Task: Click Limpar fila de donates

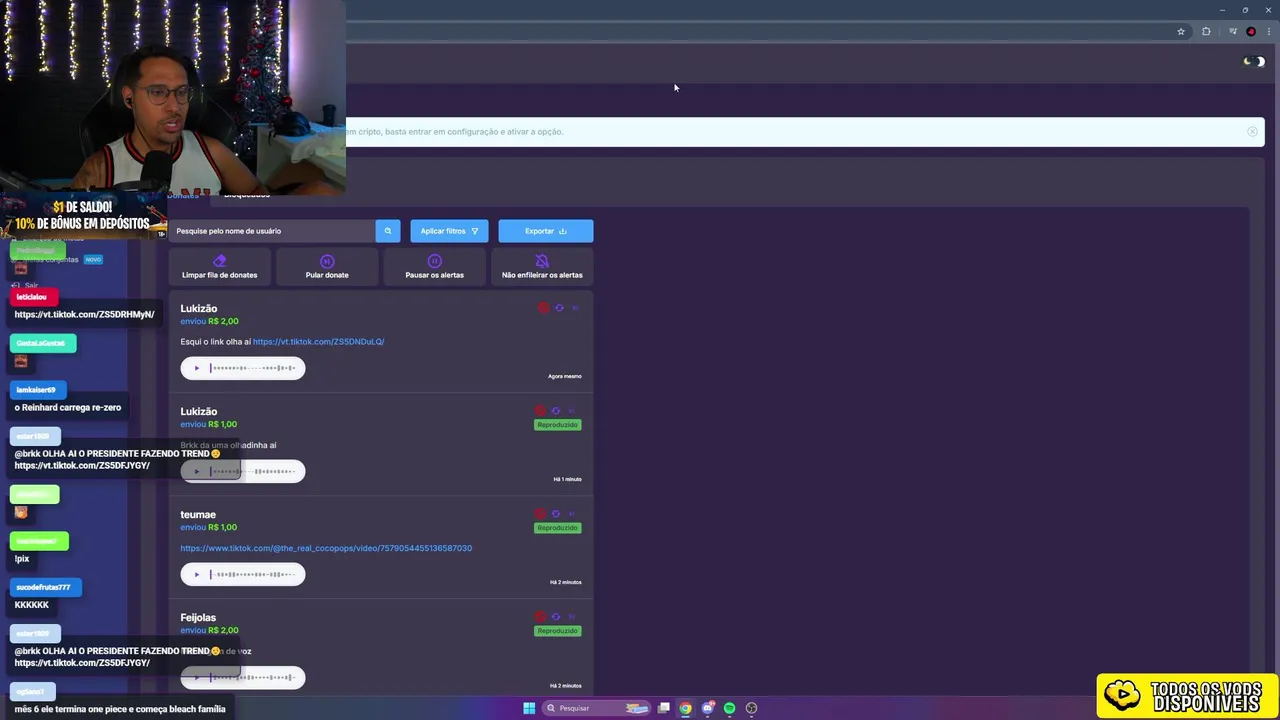Action: tap(220, 266)
